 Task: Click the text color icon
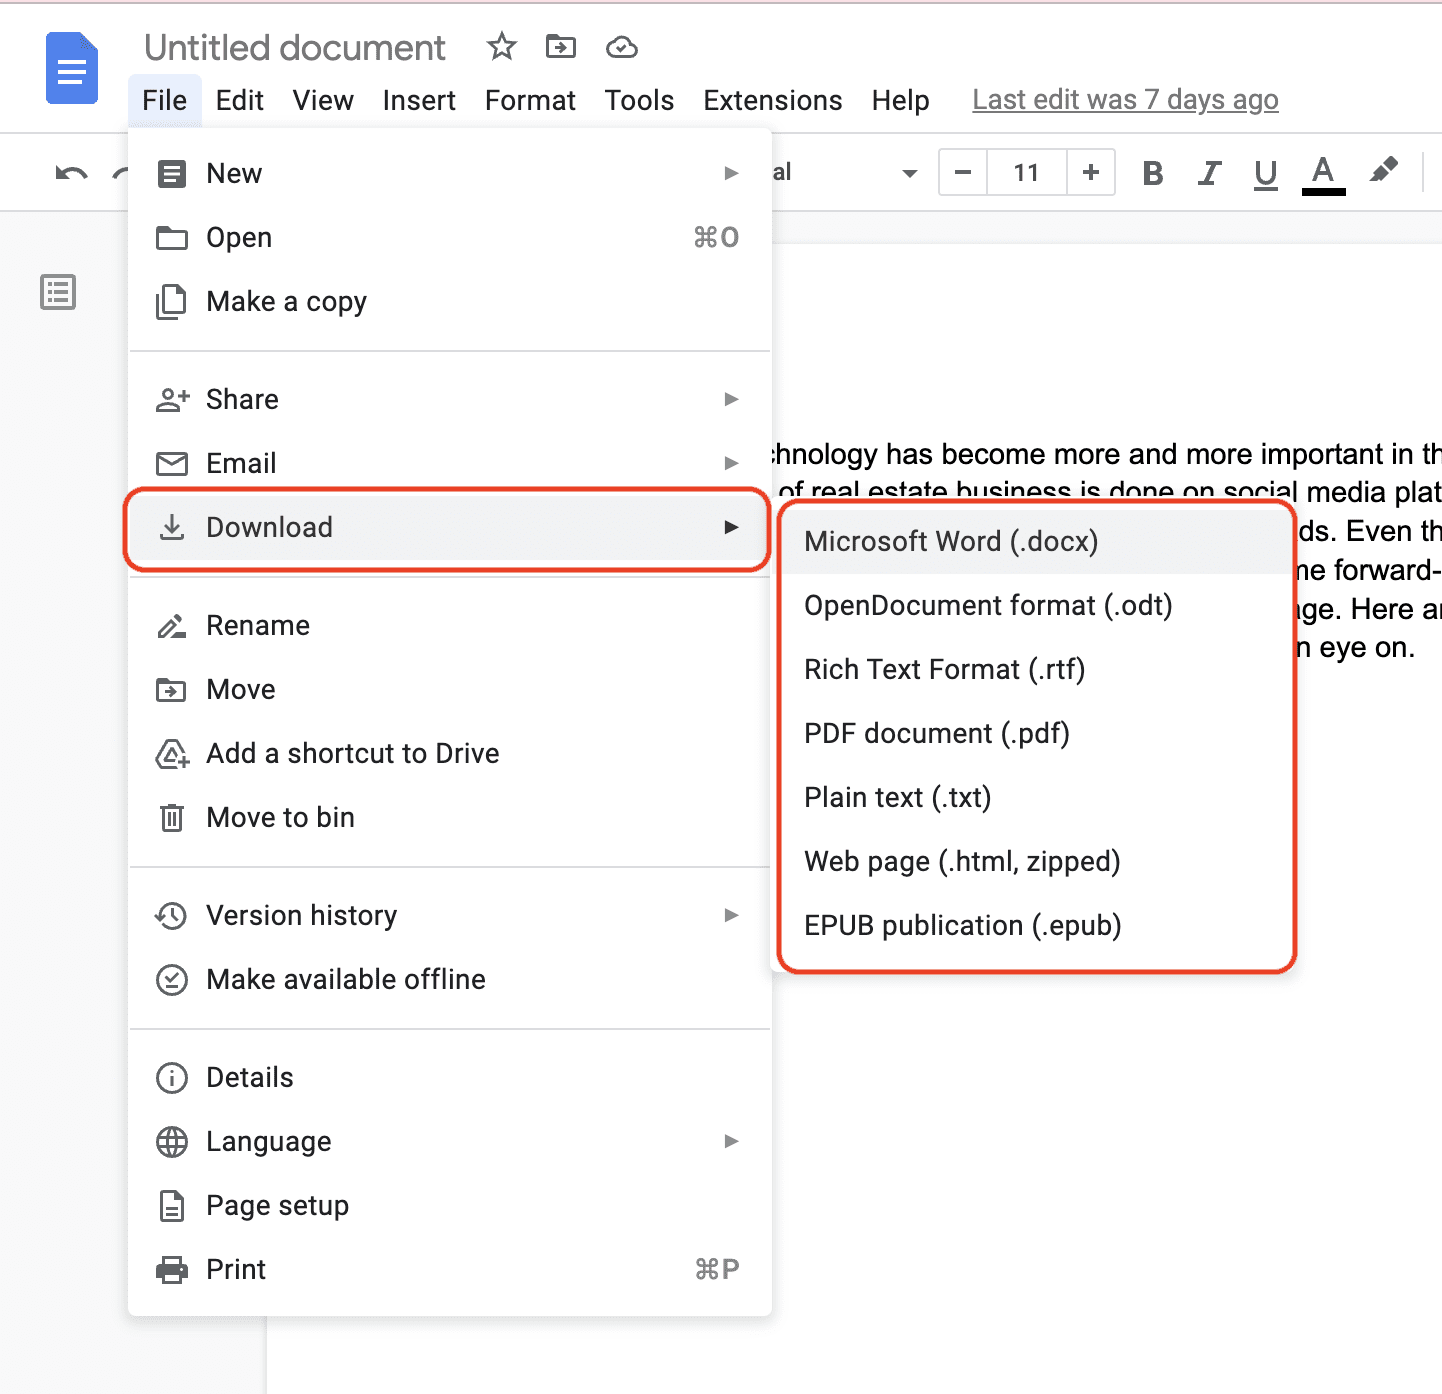tap(1323, 172)
